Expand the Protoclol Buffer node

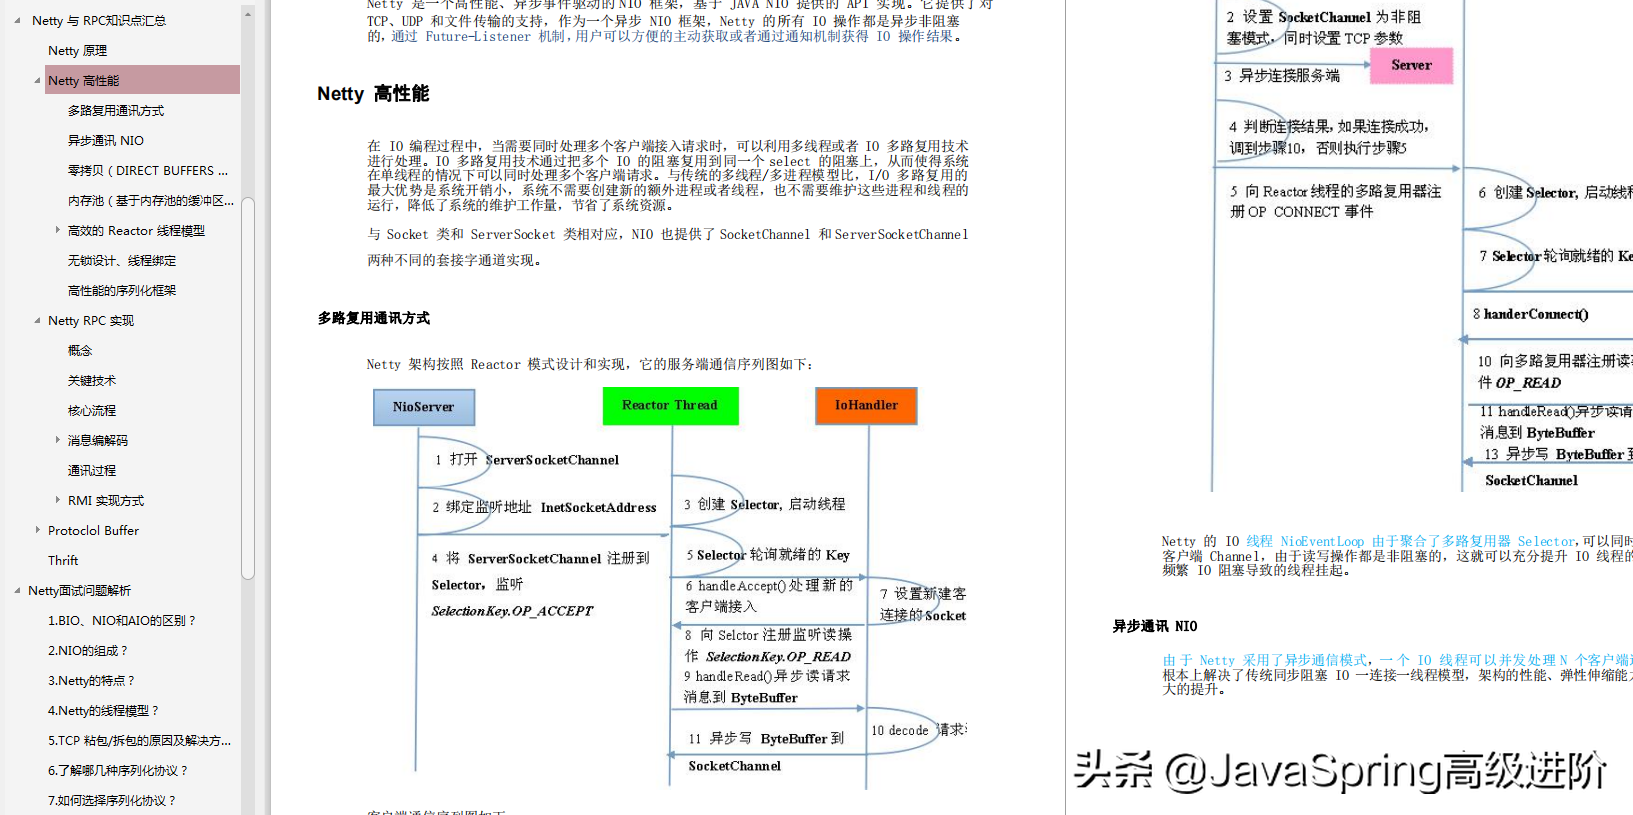(x=37, y=530)
